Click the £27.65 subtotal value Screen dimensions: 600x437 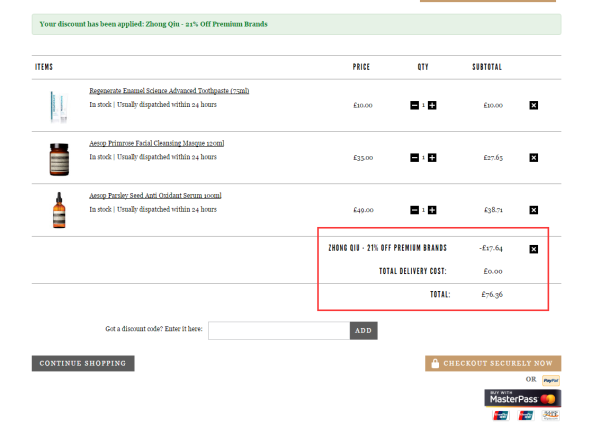click(x=493, y=158)
